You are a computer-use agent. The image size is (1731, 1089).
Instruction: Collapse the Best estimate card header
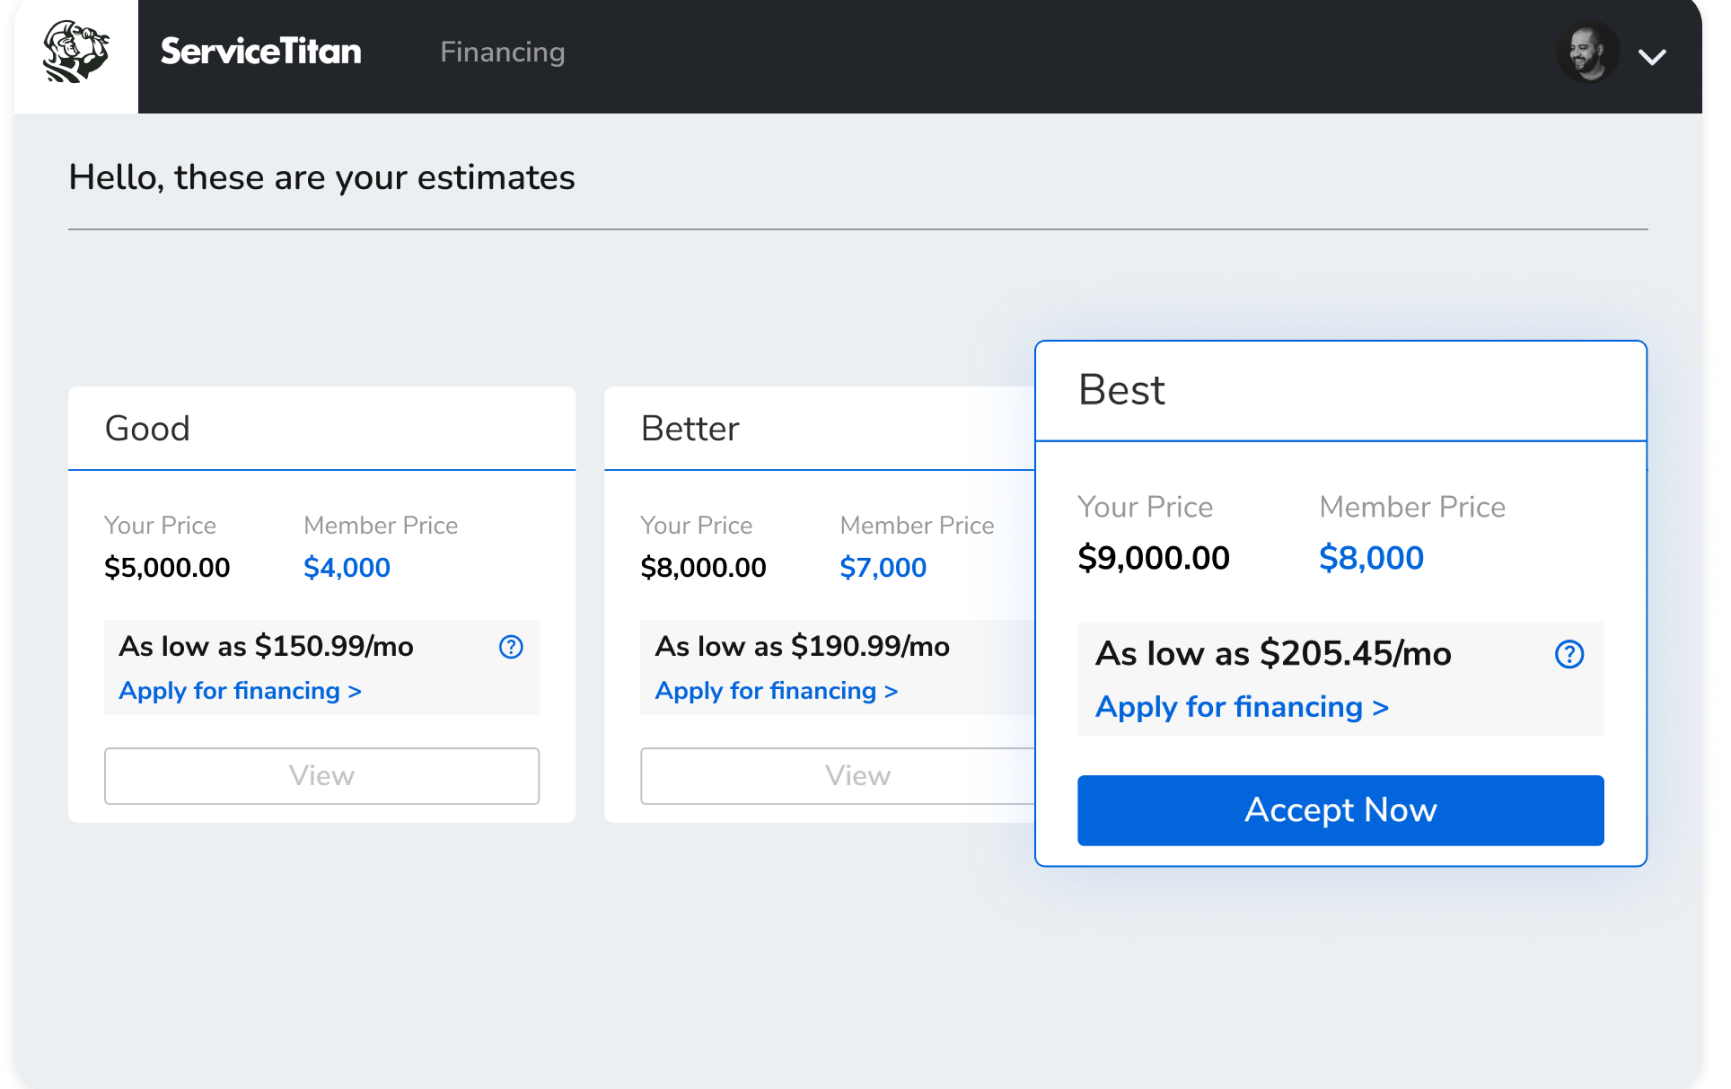1121,390
